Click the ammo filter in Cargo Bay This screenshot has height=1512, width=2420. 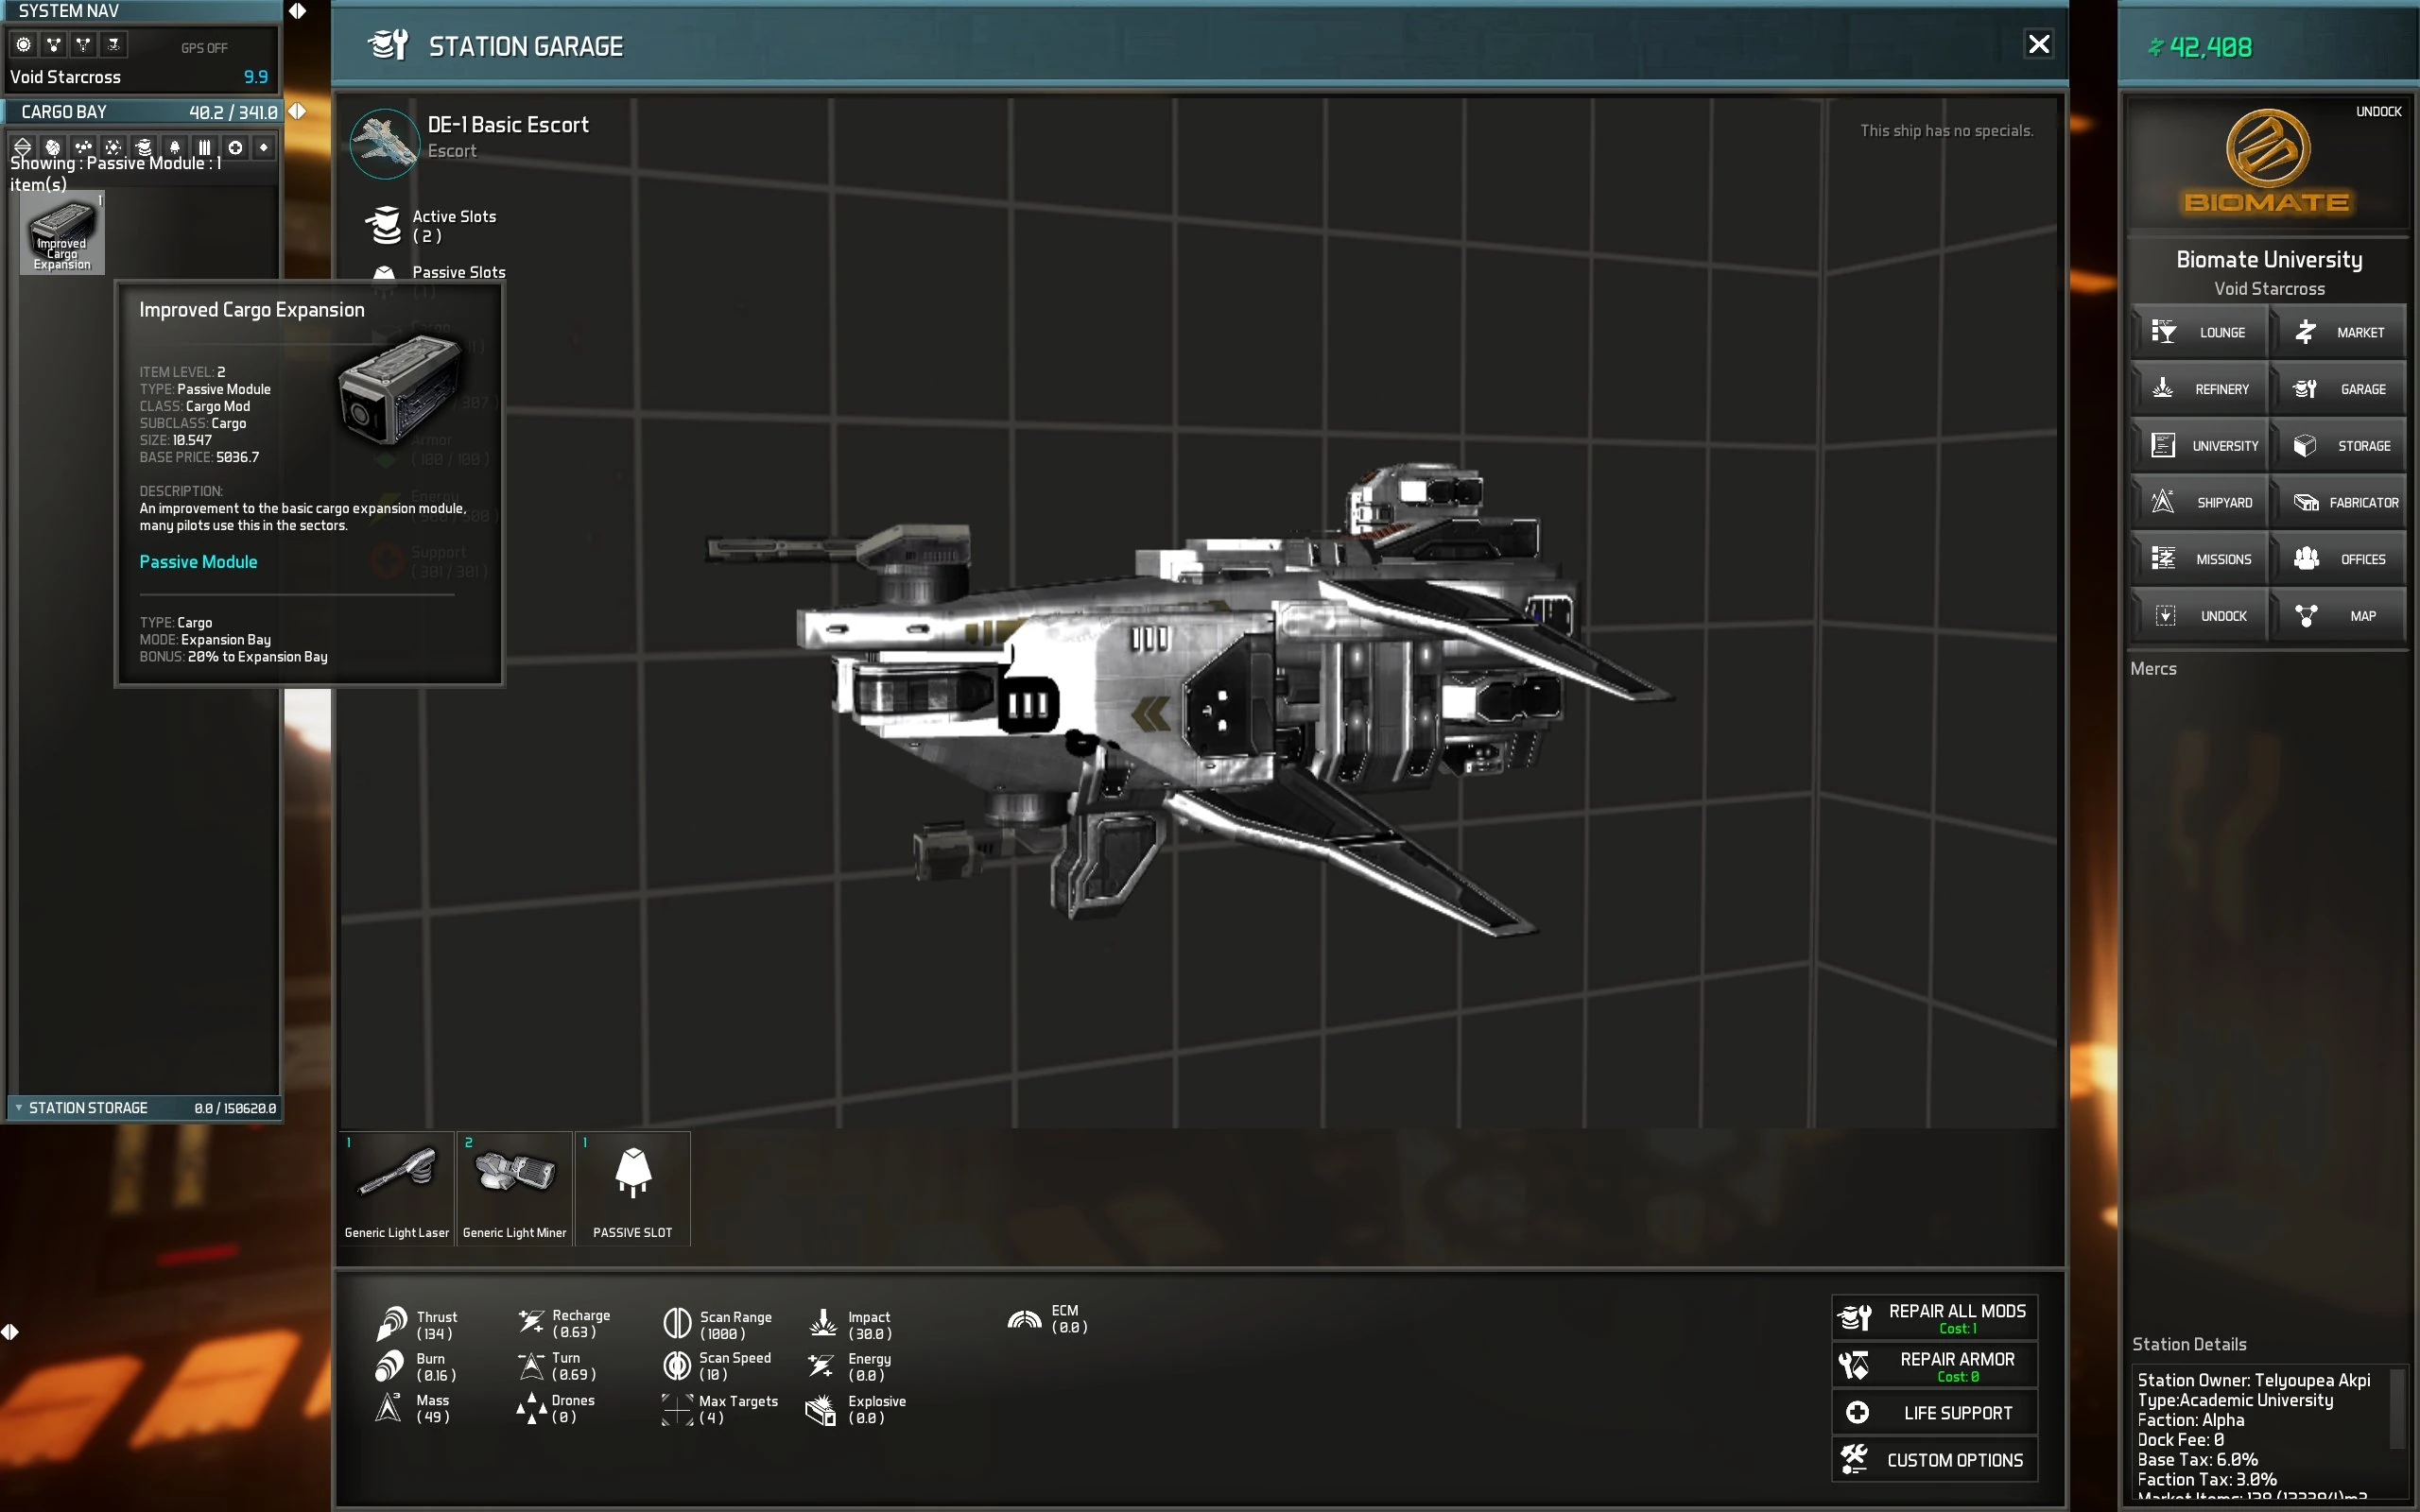coord(204,147)
